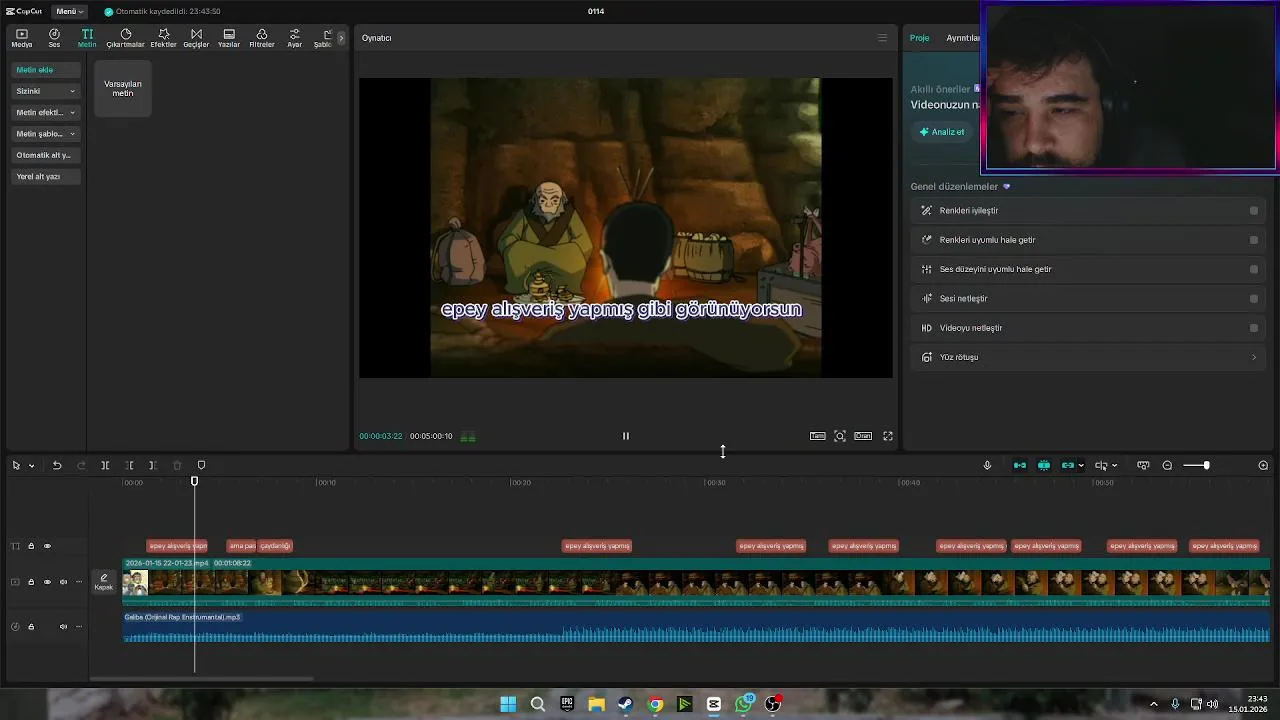Open Yerel alt yazı option
This screenshot has height=720, width=1280.
[46, 176]
